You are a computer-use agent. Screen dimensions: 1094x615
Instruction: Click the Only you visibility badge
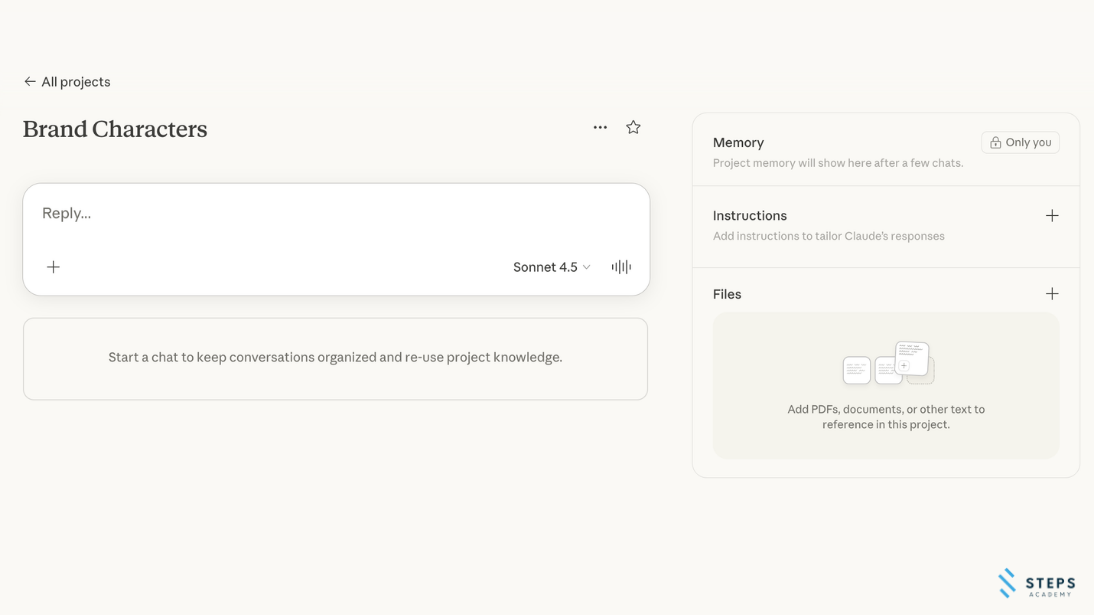[x=1020, y=143]
